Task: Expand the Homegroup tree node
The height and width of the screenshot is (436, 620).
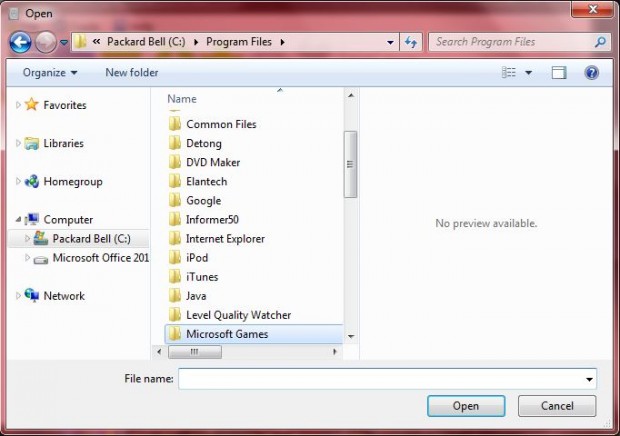Action: point(18,181)
